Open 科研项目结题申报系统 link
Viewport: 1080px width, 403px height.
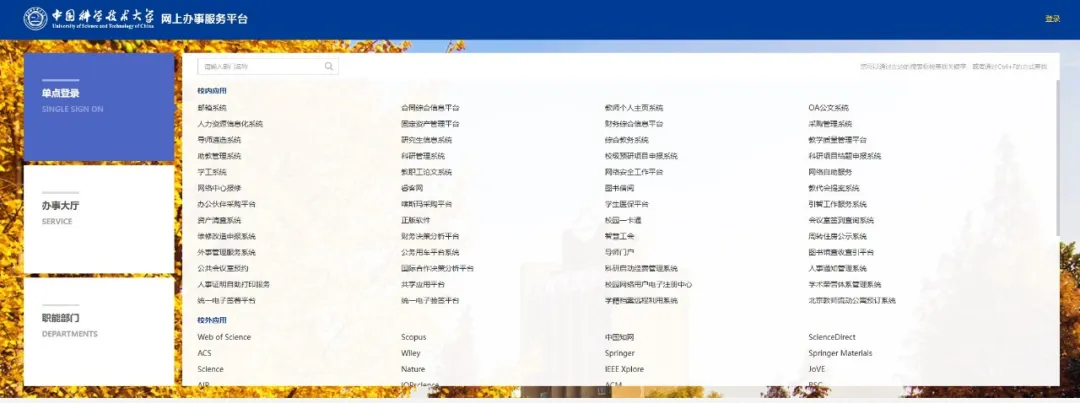(x=845, y=156)
